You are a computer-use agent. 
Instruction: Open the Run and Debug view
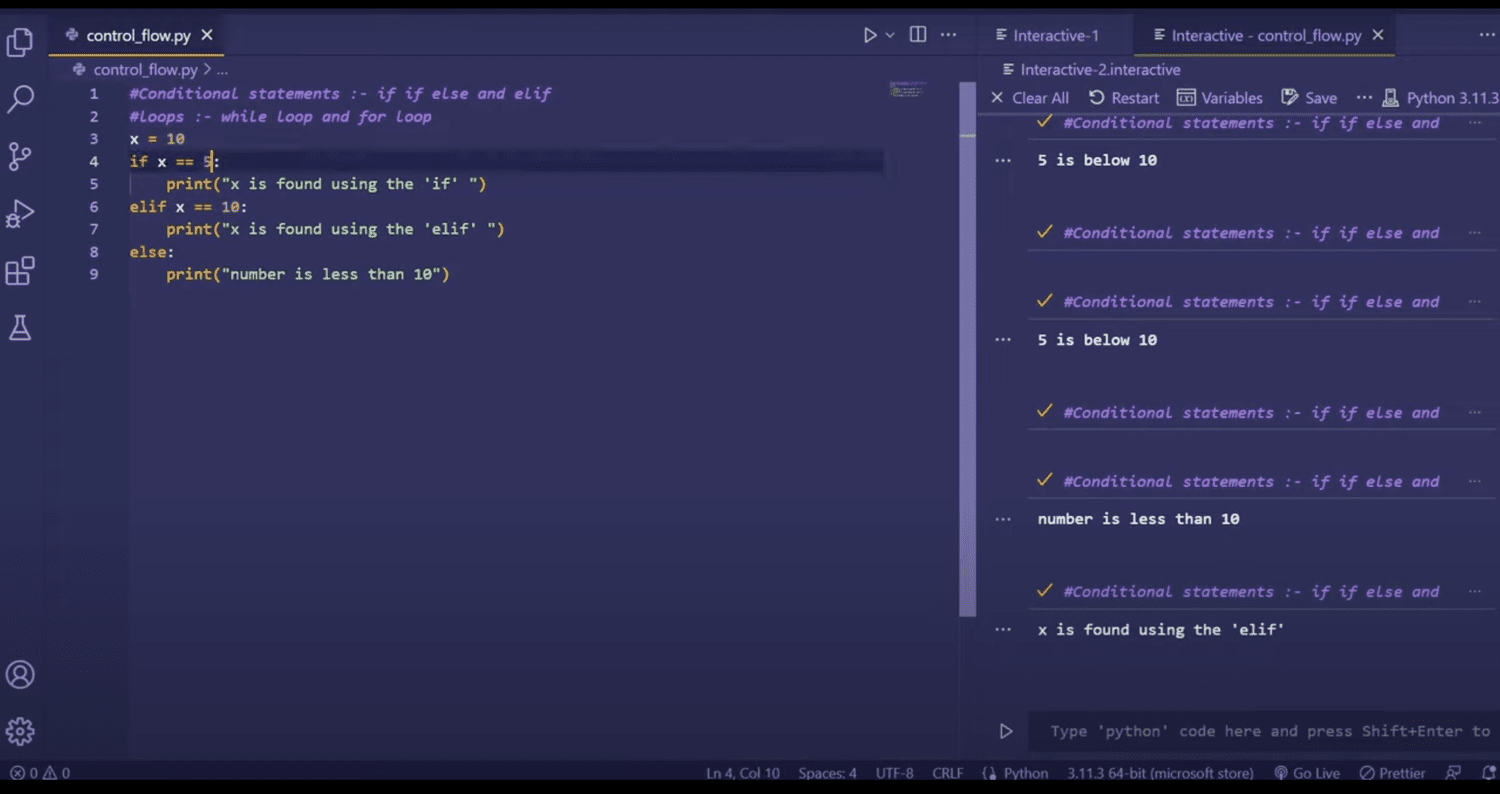tap(20, 213)
